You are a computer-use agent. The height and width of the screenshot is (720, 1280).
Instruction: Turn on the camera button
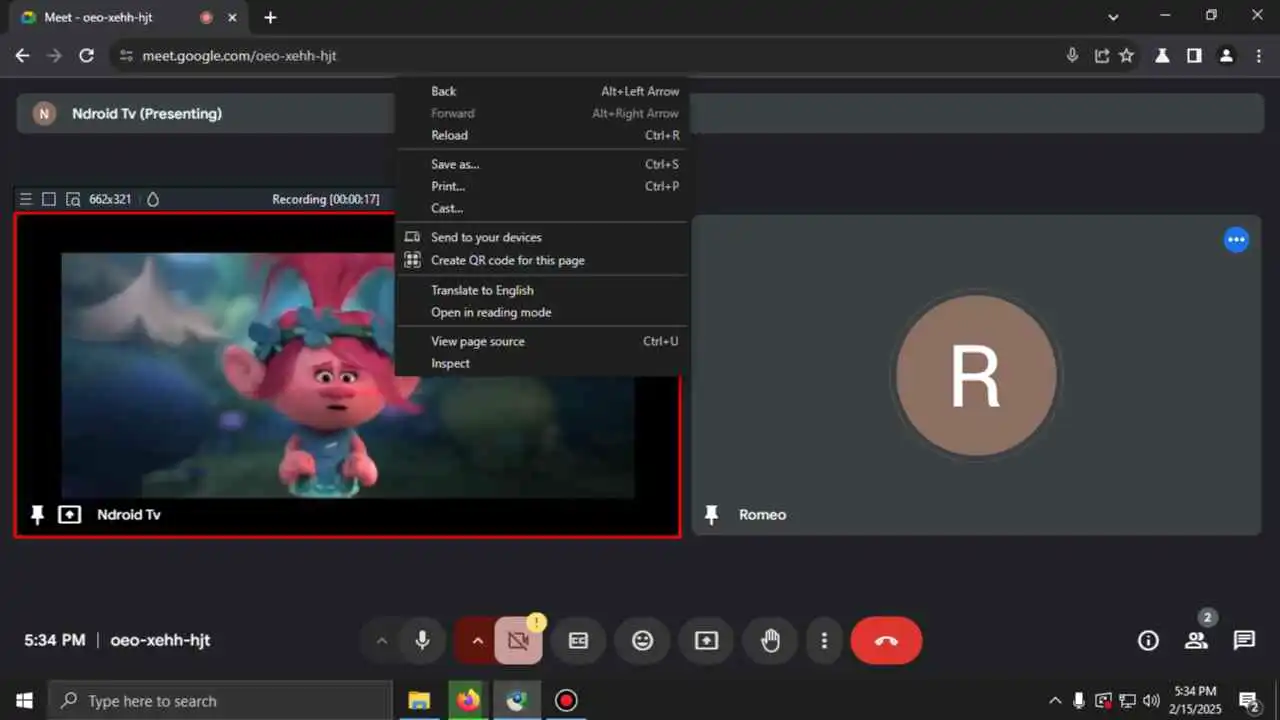[518, 641]
